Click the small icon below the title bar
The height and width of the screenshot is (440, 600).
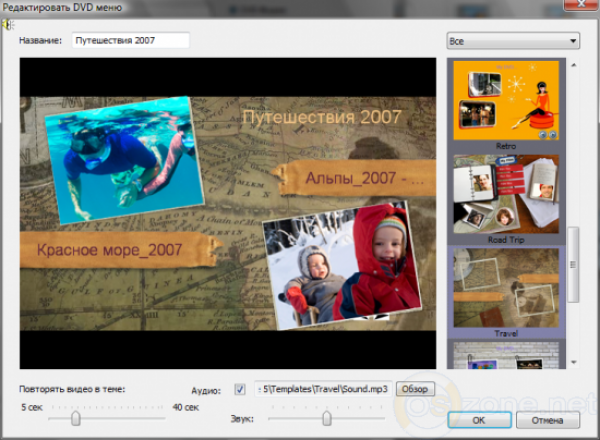[x=9, y=24]
